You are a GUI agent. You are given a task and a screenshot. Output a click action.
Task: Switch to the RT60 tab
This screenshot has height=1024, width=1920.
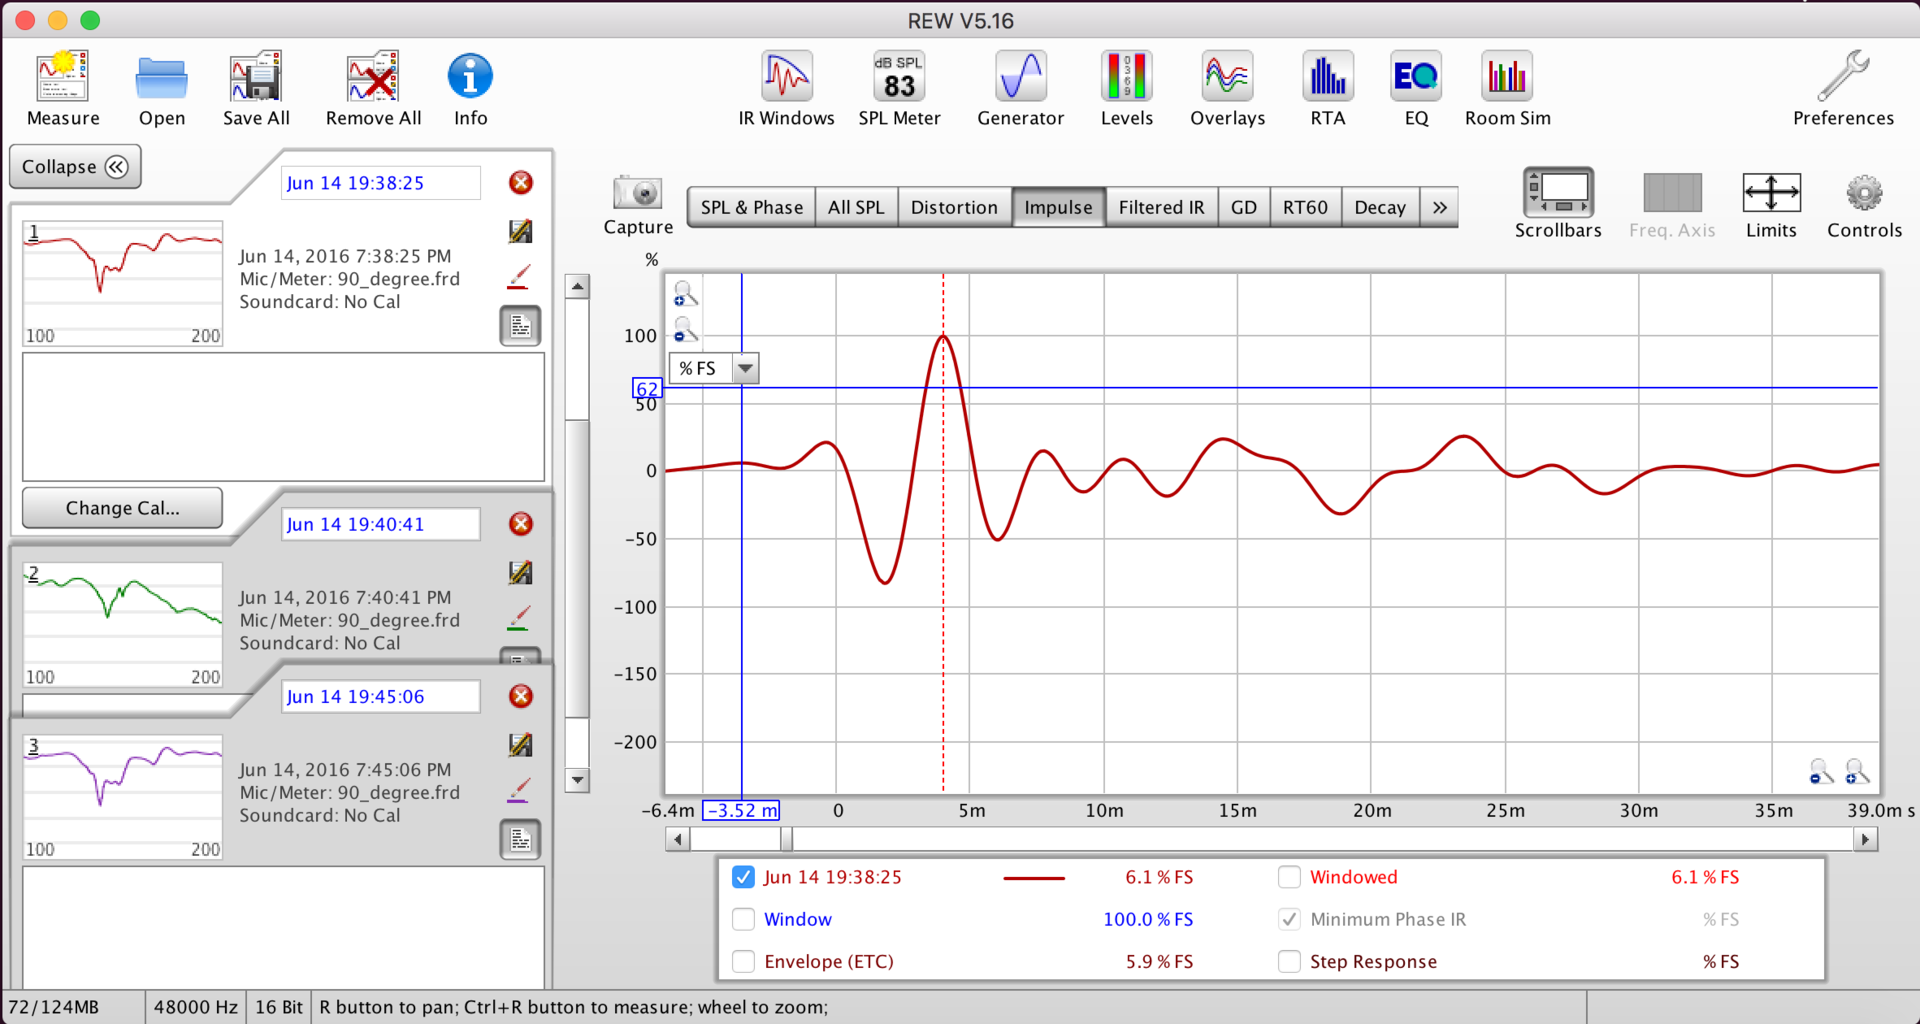click(x=1304, y=207)
